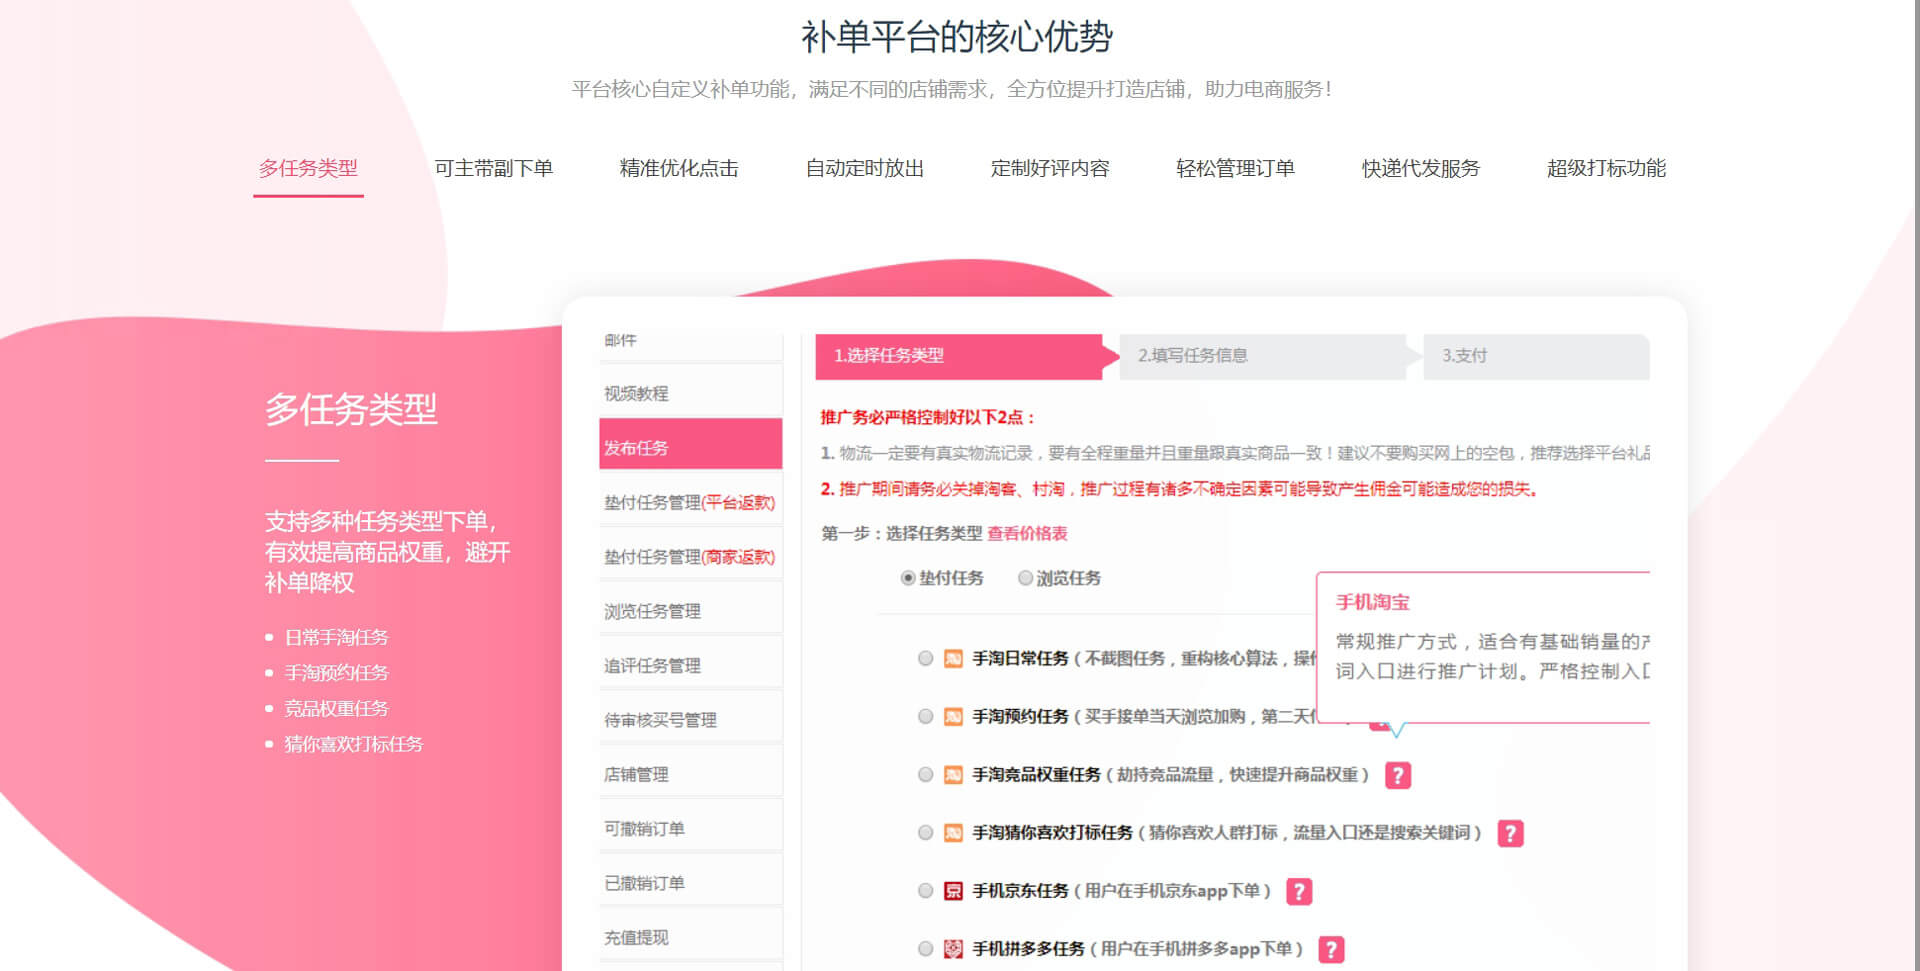
Task: Open the 超级打标功能 tab
Action: [x=1606, y=168]
